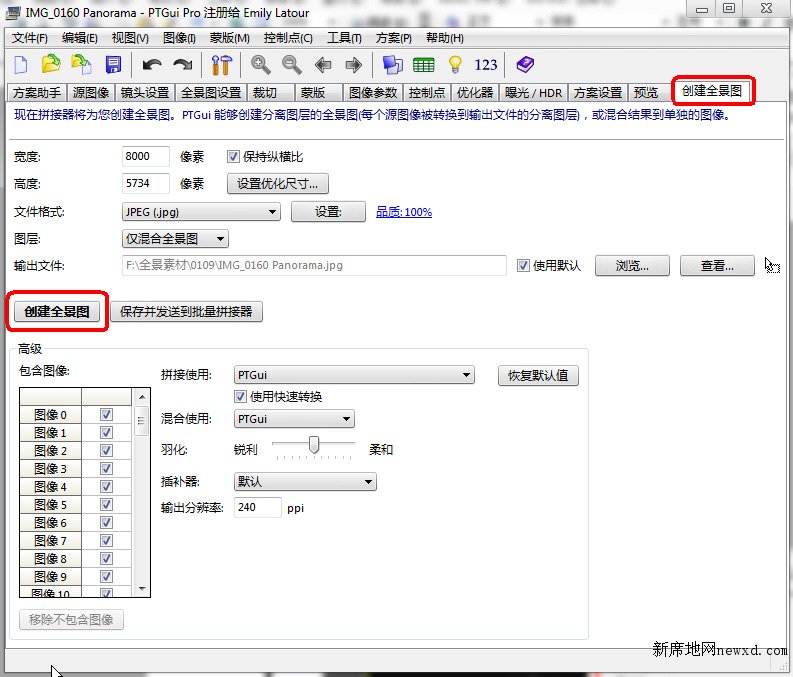Click the new project icon

[20, 65]
